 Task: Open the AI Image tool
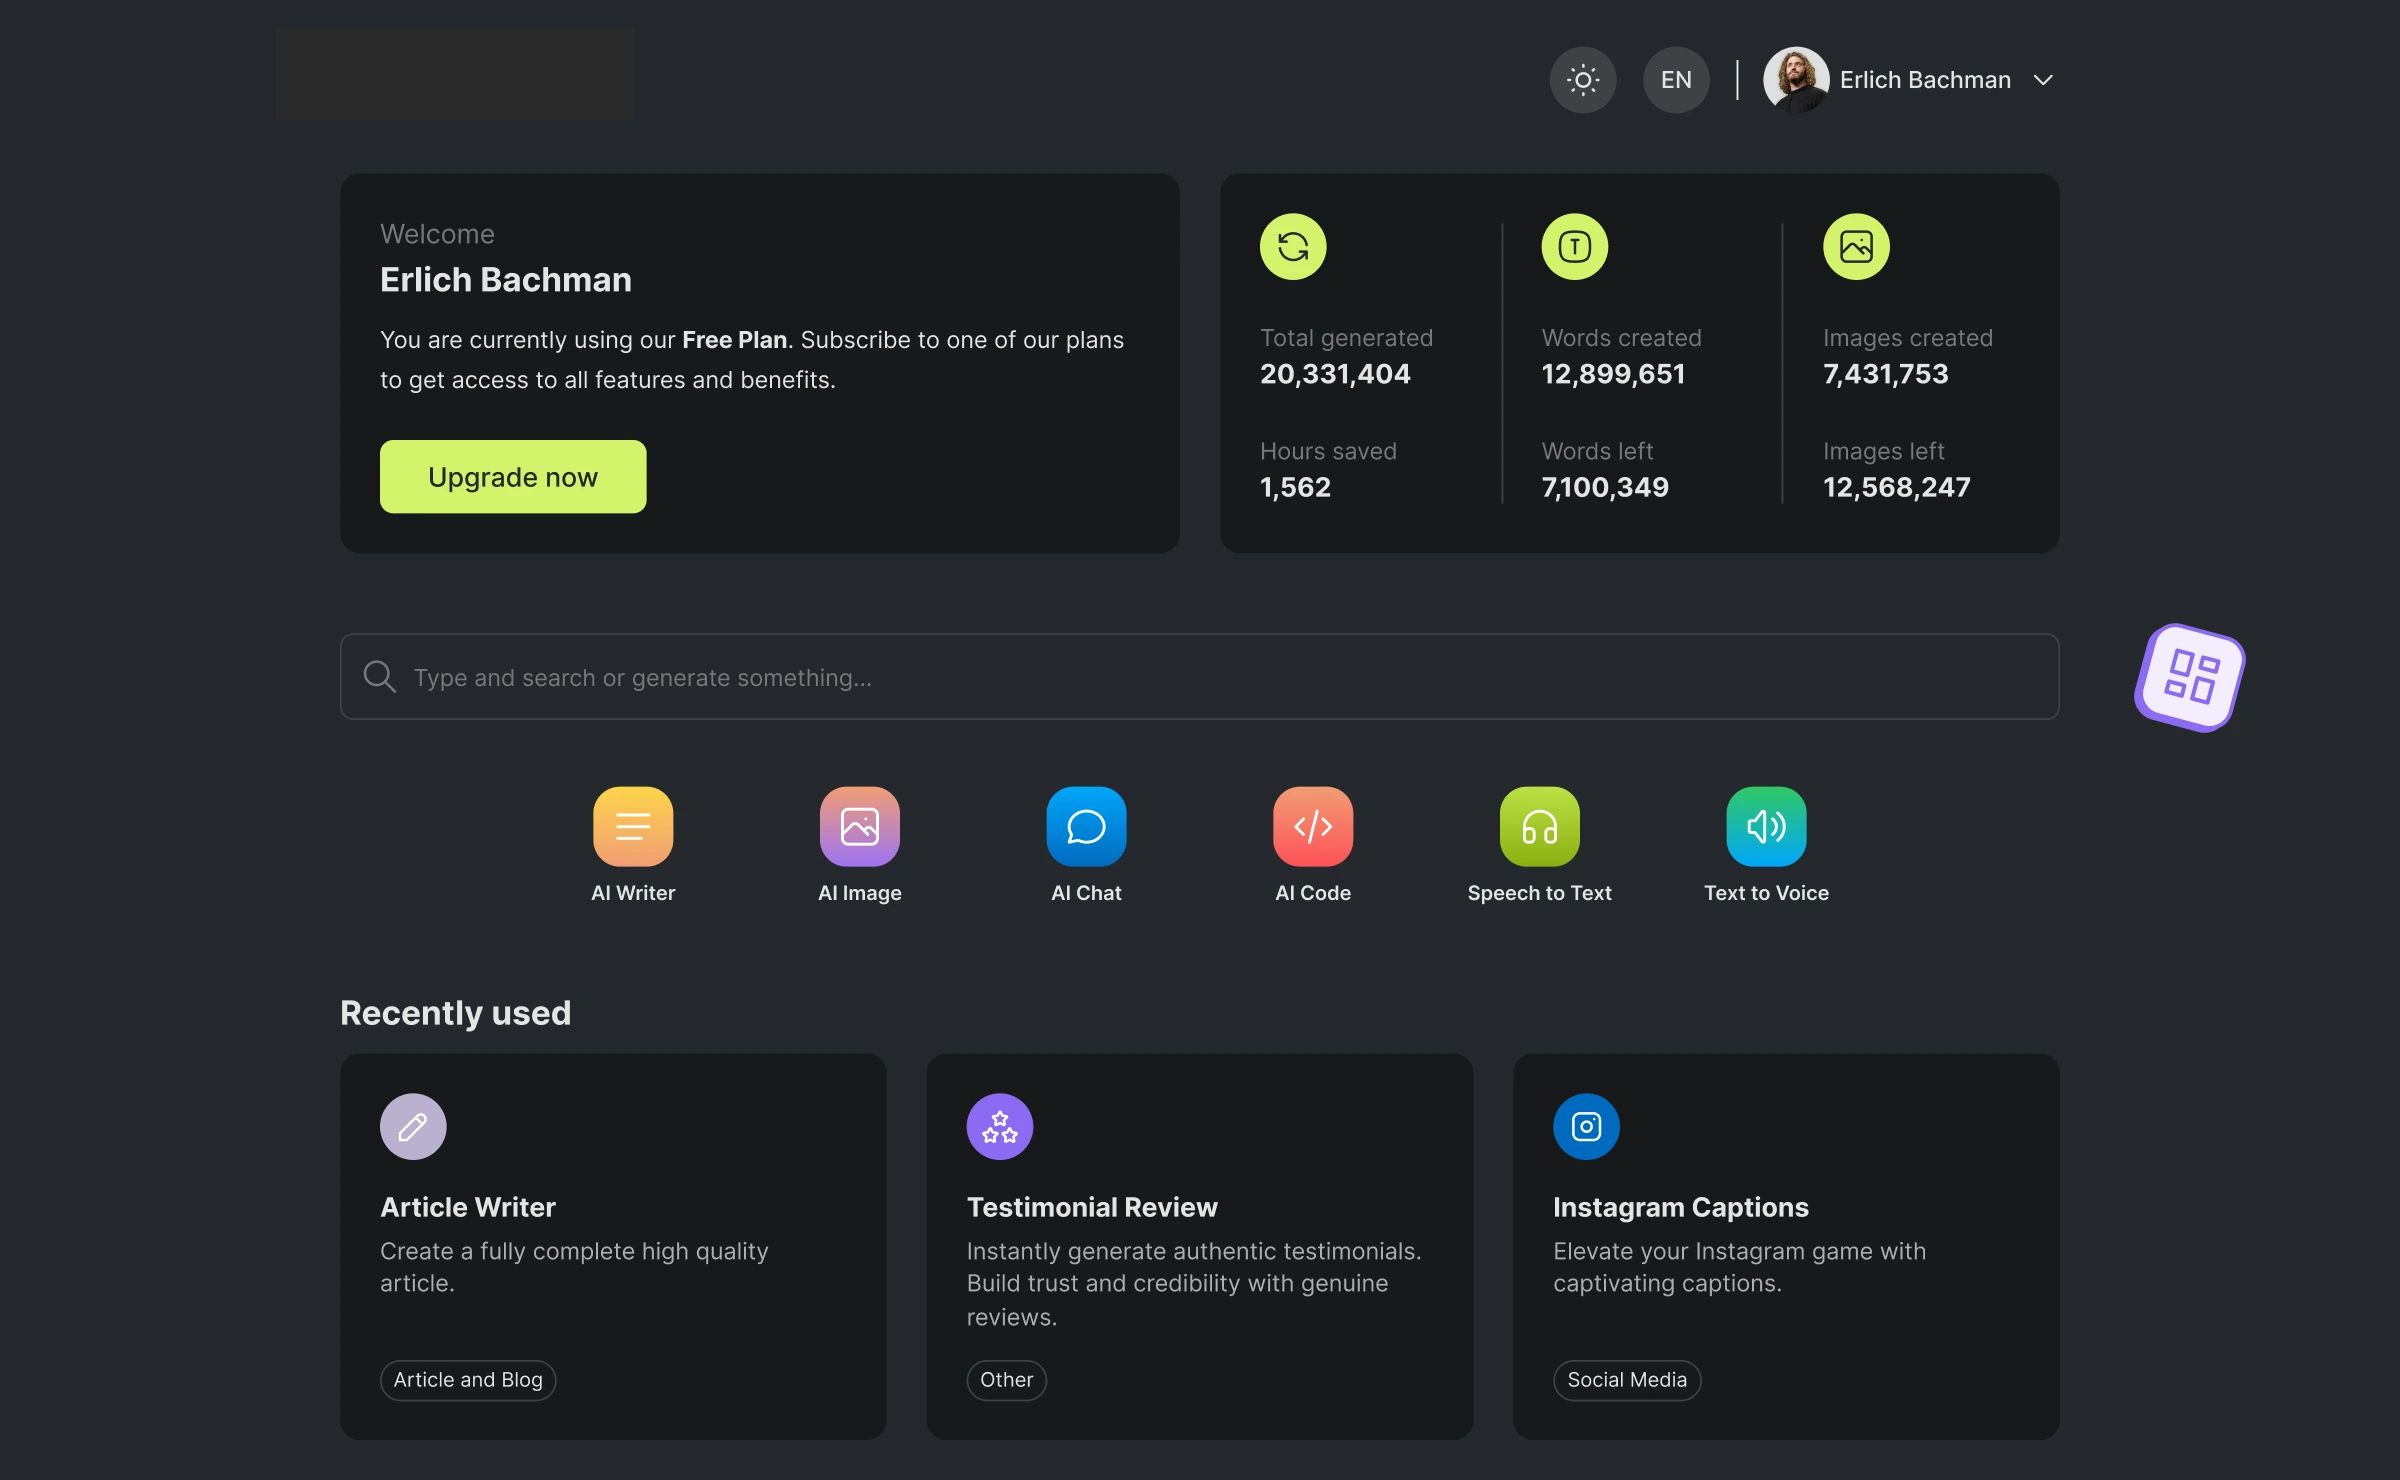click(x=859, y=825)
